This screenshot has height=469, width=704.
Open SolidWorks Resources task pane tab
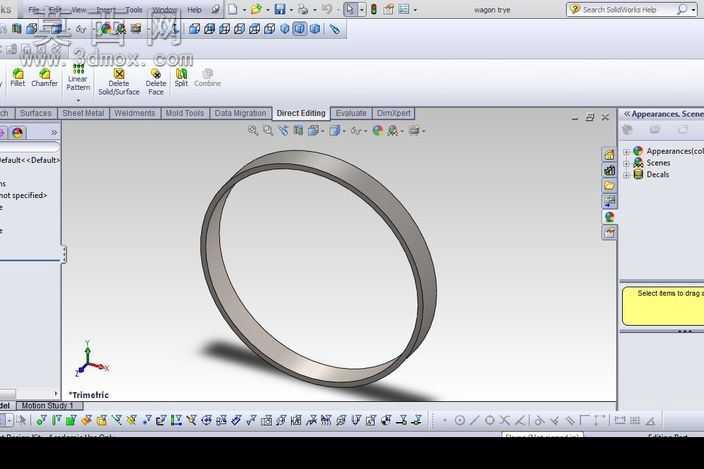point(609,155)
